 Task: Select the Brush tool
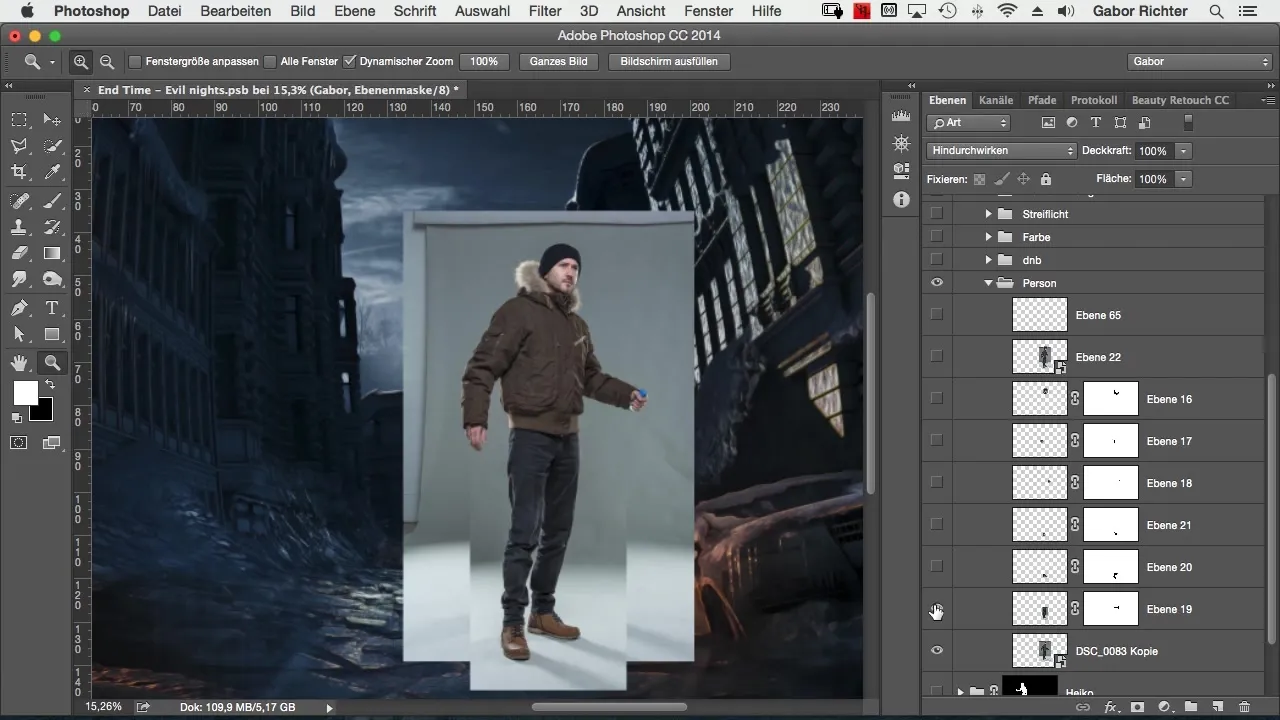pos(53,201)
